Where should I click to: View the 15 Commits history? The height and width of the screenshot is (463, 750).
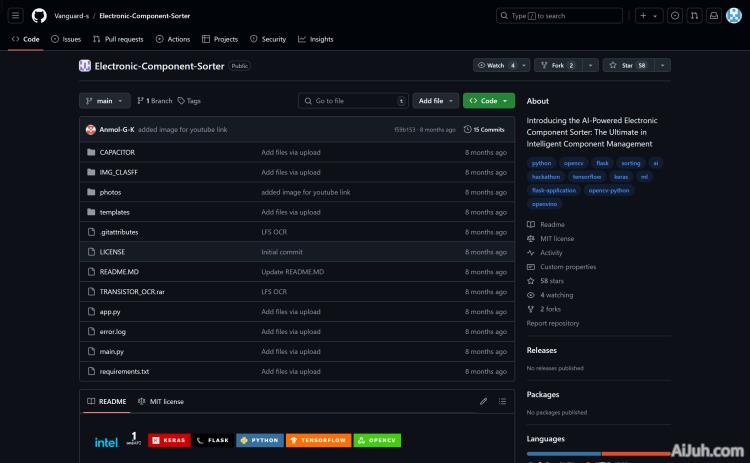click(484, 129)
